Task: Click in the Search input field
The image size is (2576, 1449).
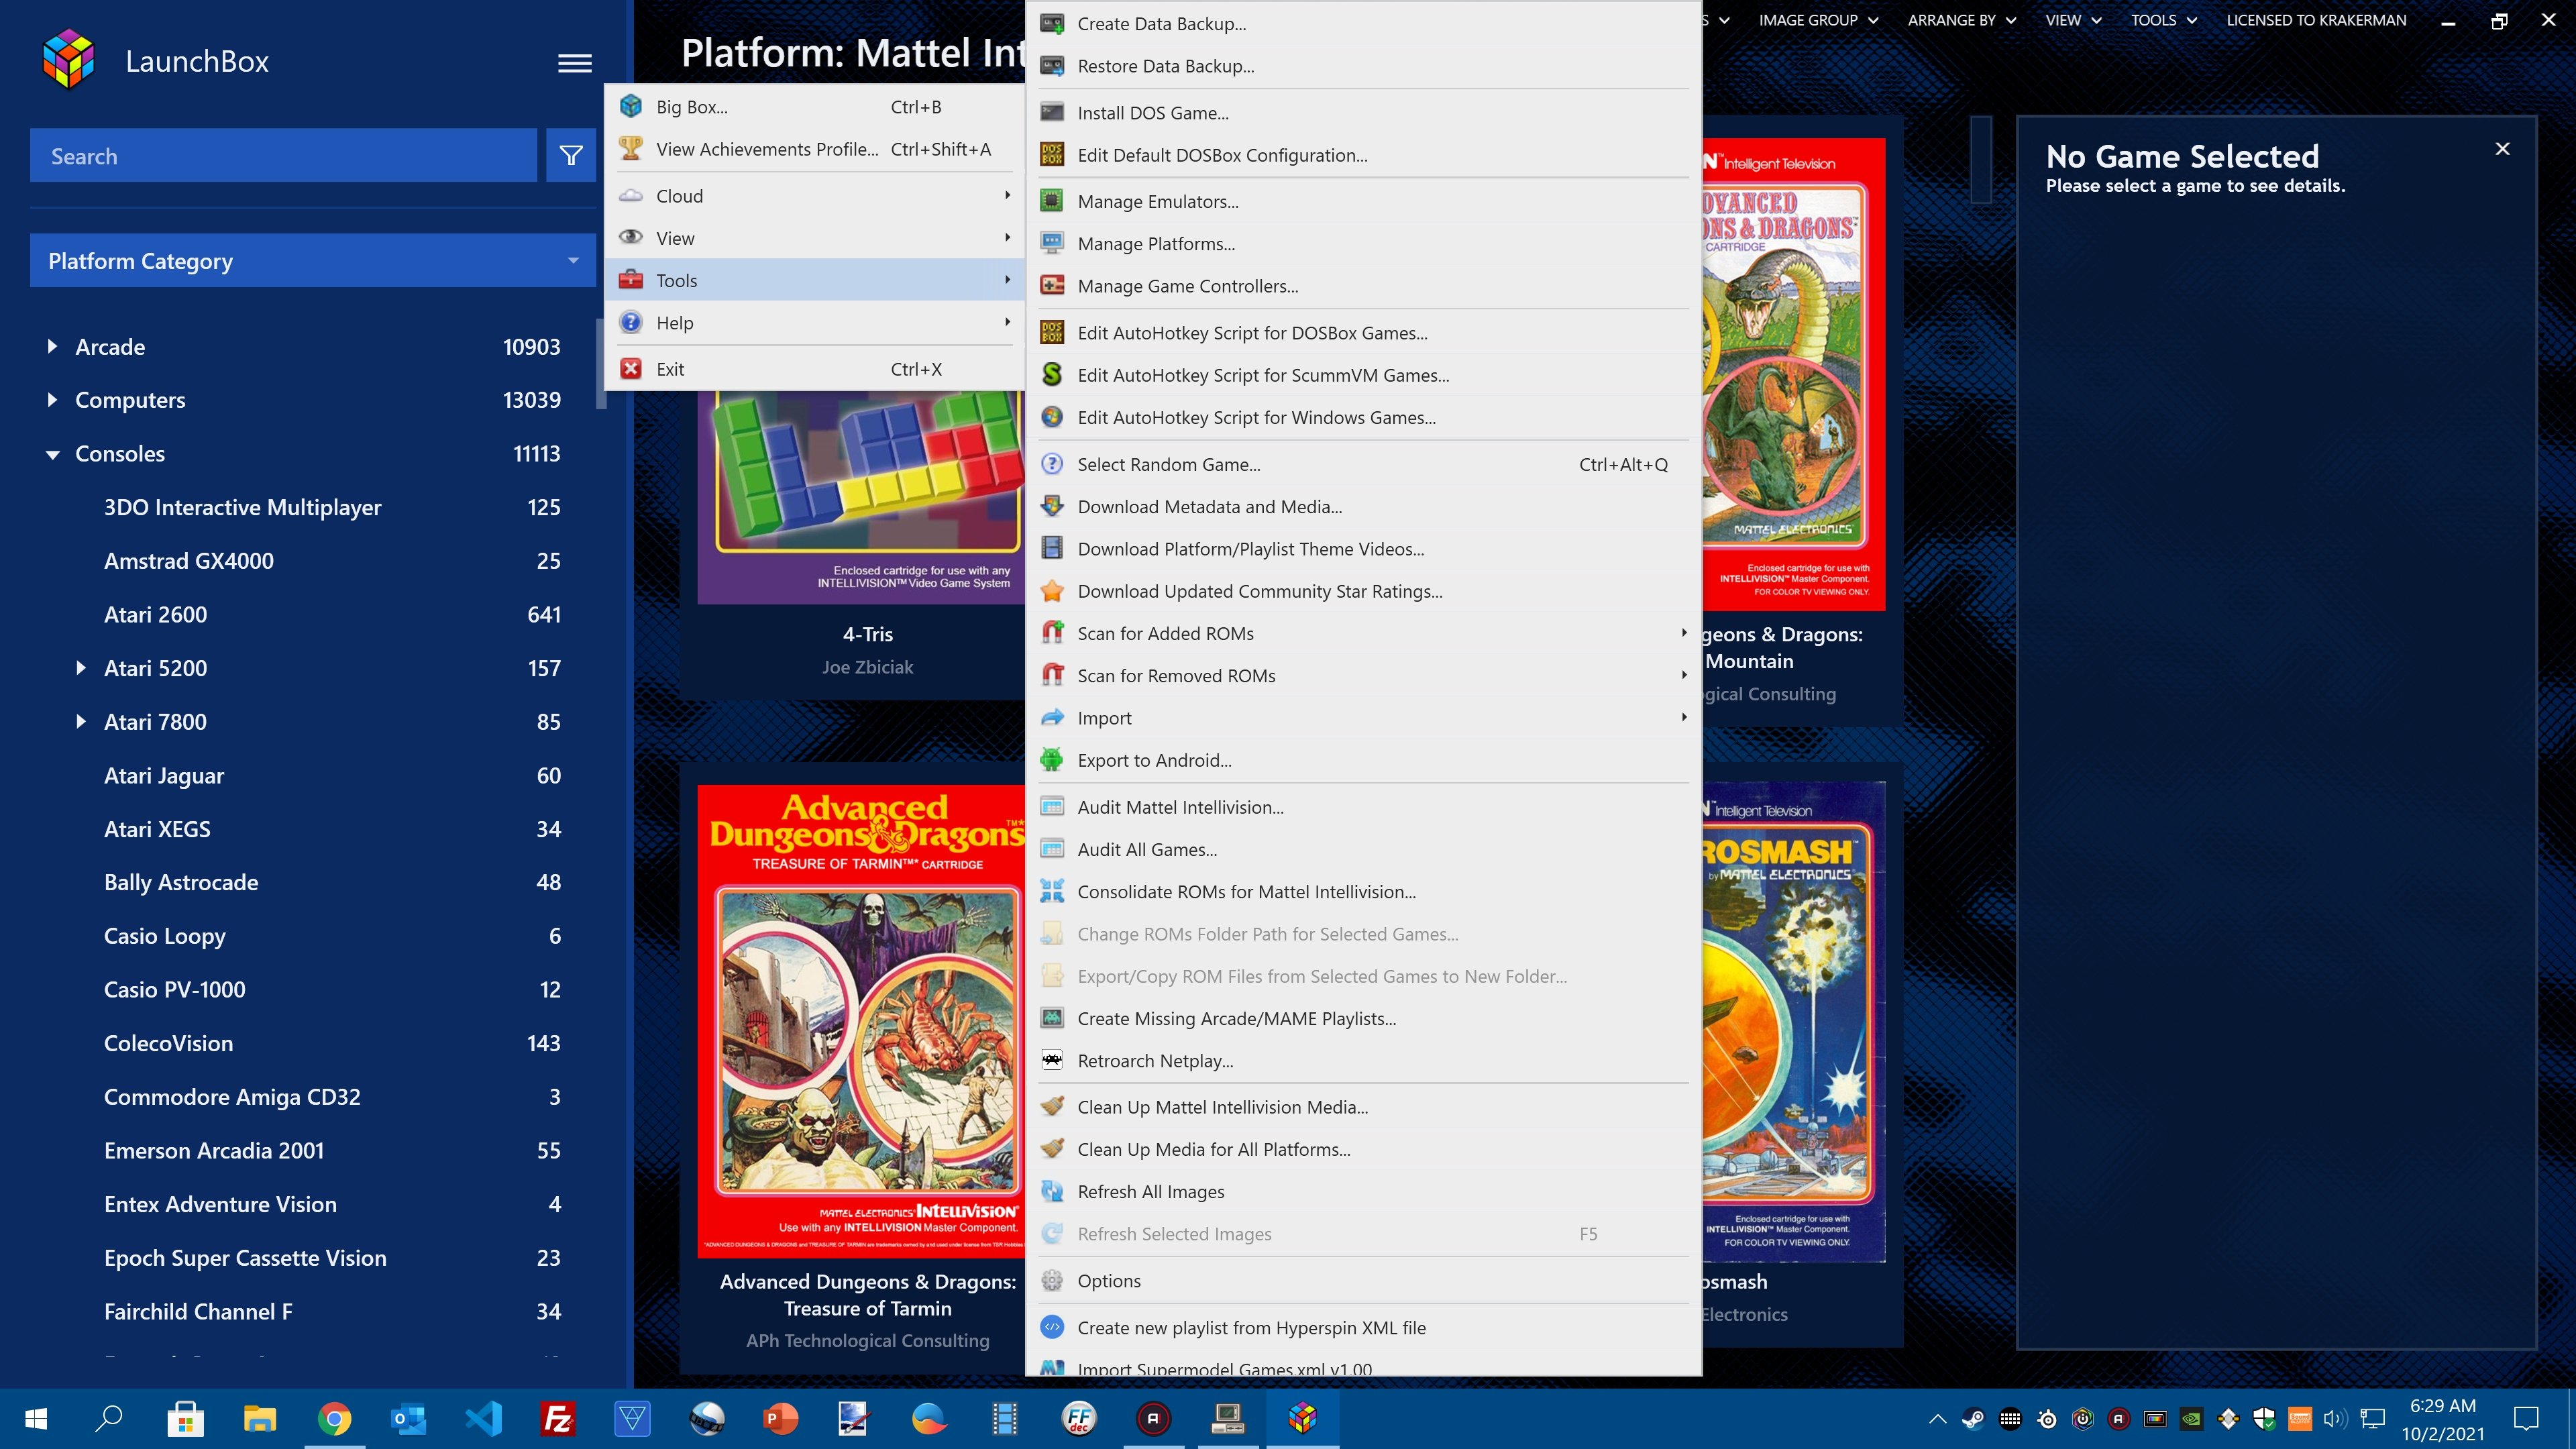Action: click(284, 156)
